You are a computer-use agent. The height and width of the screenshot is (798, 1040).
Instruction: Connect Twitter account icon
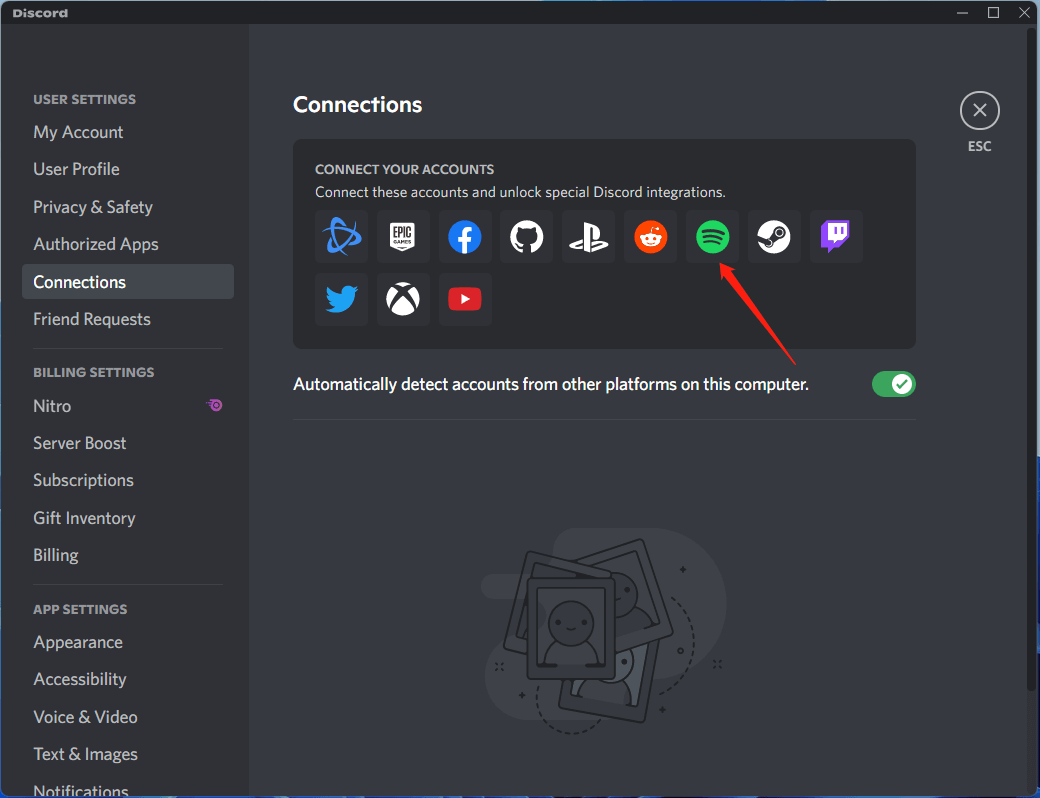tap(342, 299)
